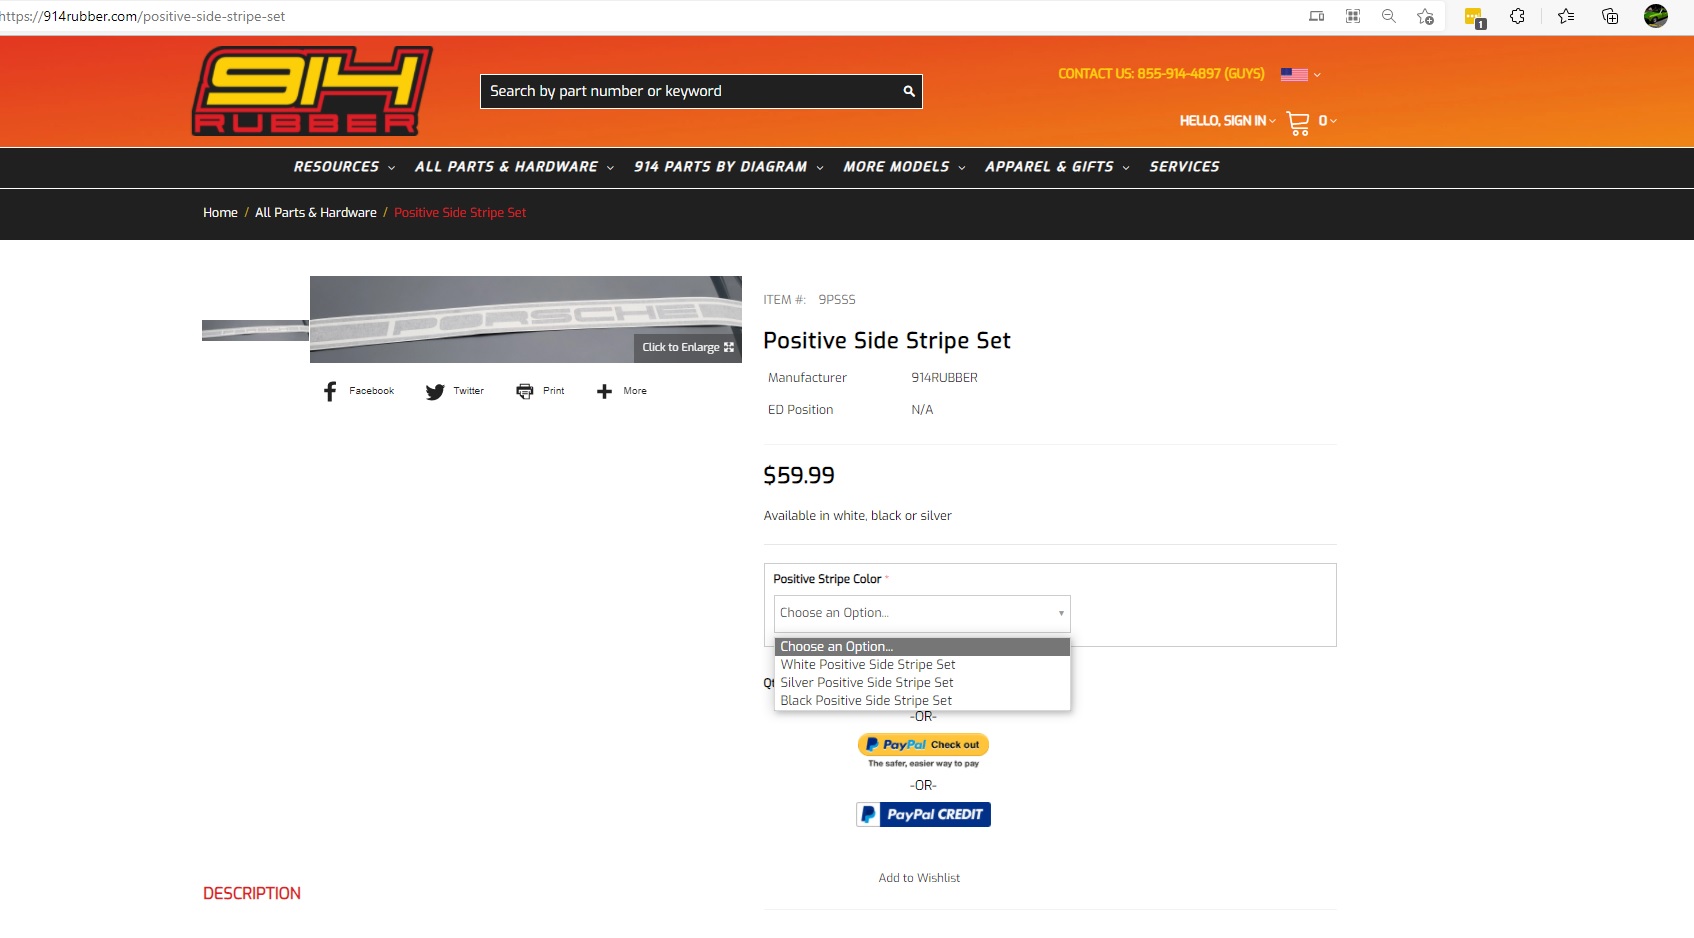Open the browser Collections icon
Image resolution: width=1694 pixels, height=938 pixels.
coord(1610,16)
